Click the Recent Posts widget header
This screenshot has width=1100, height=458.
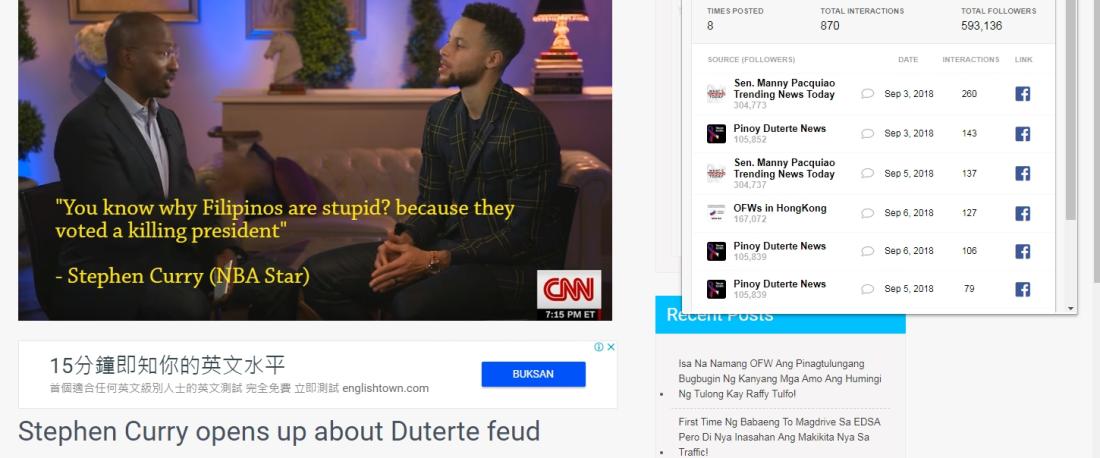780,315
